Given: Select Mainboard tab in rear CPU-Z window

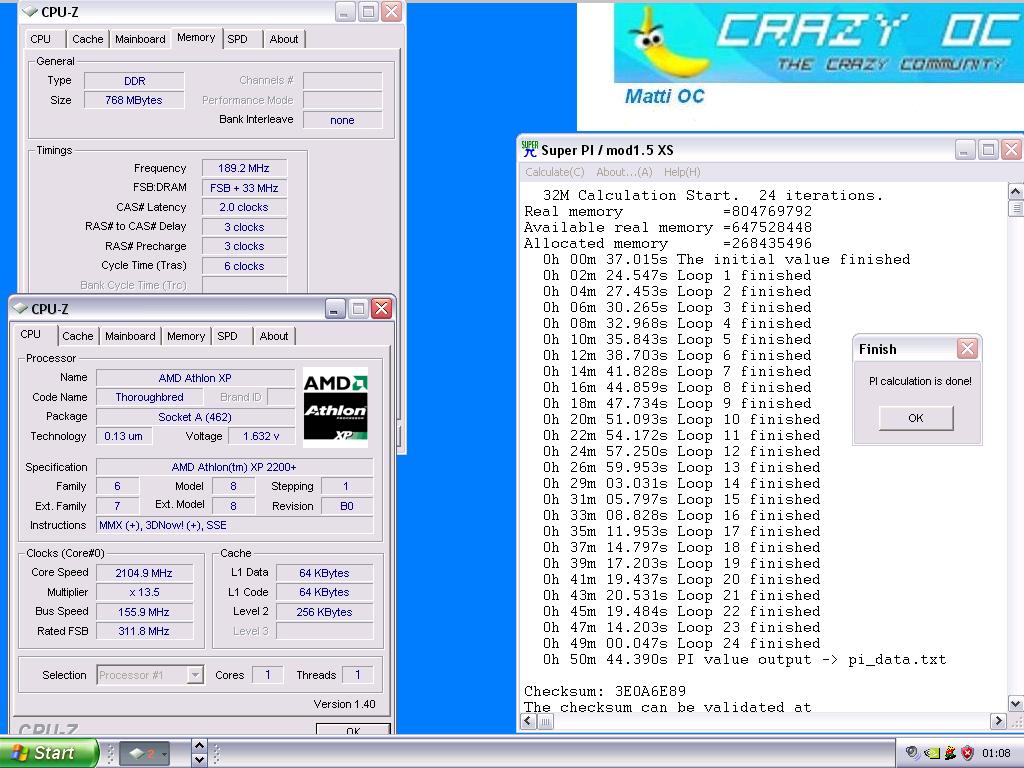Looking at the screenshot, I should tap(140, 39).
